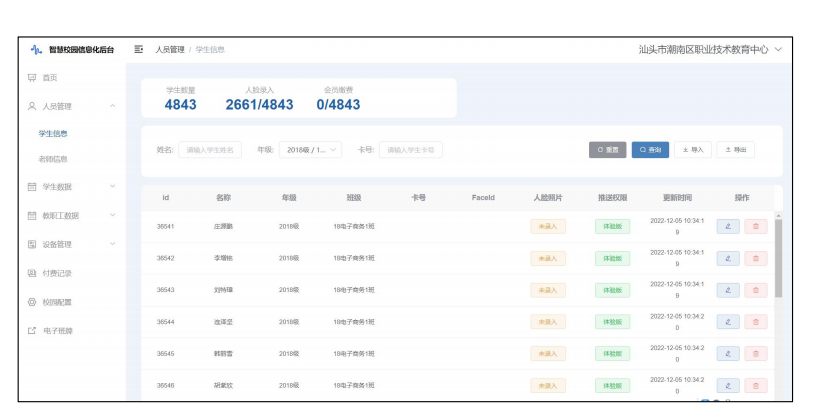This screenshot has width=816, height=414.
Task: Click edit icon for student id 36544
Action: (728, 322)
